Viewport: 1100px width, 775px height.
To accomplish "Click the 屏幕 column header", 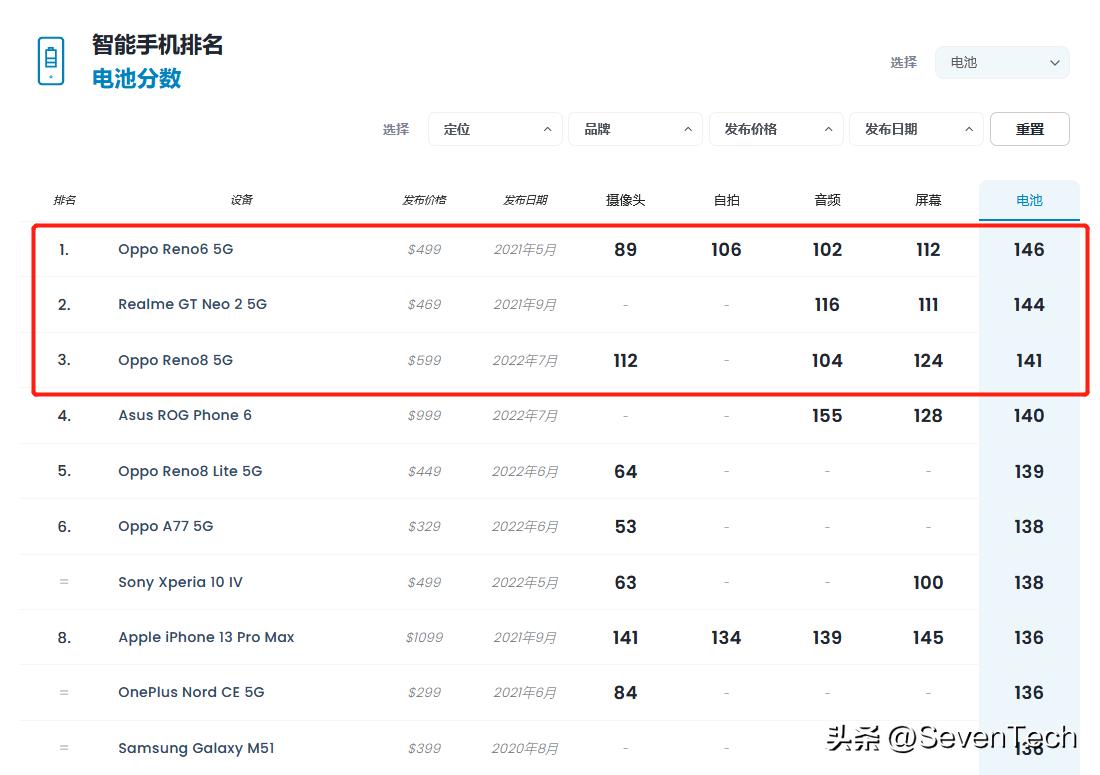I will point(927,199).
